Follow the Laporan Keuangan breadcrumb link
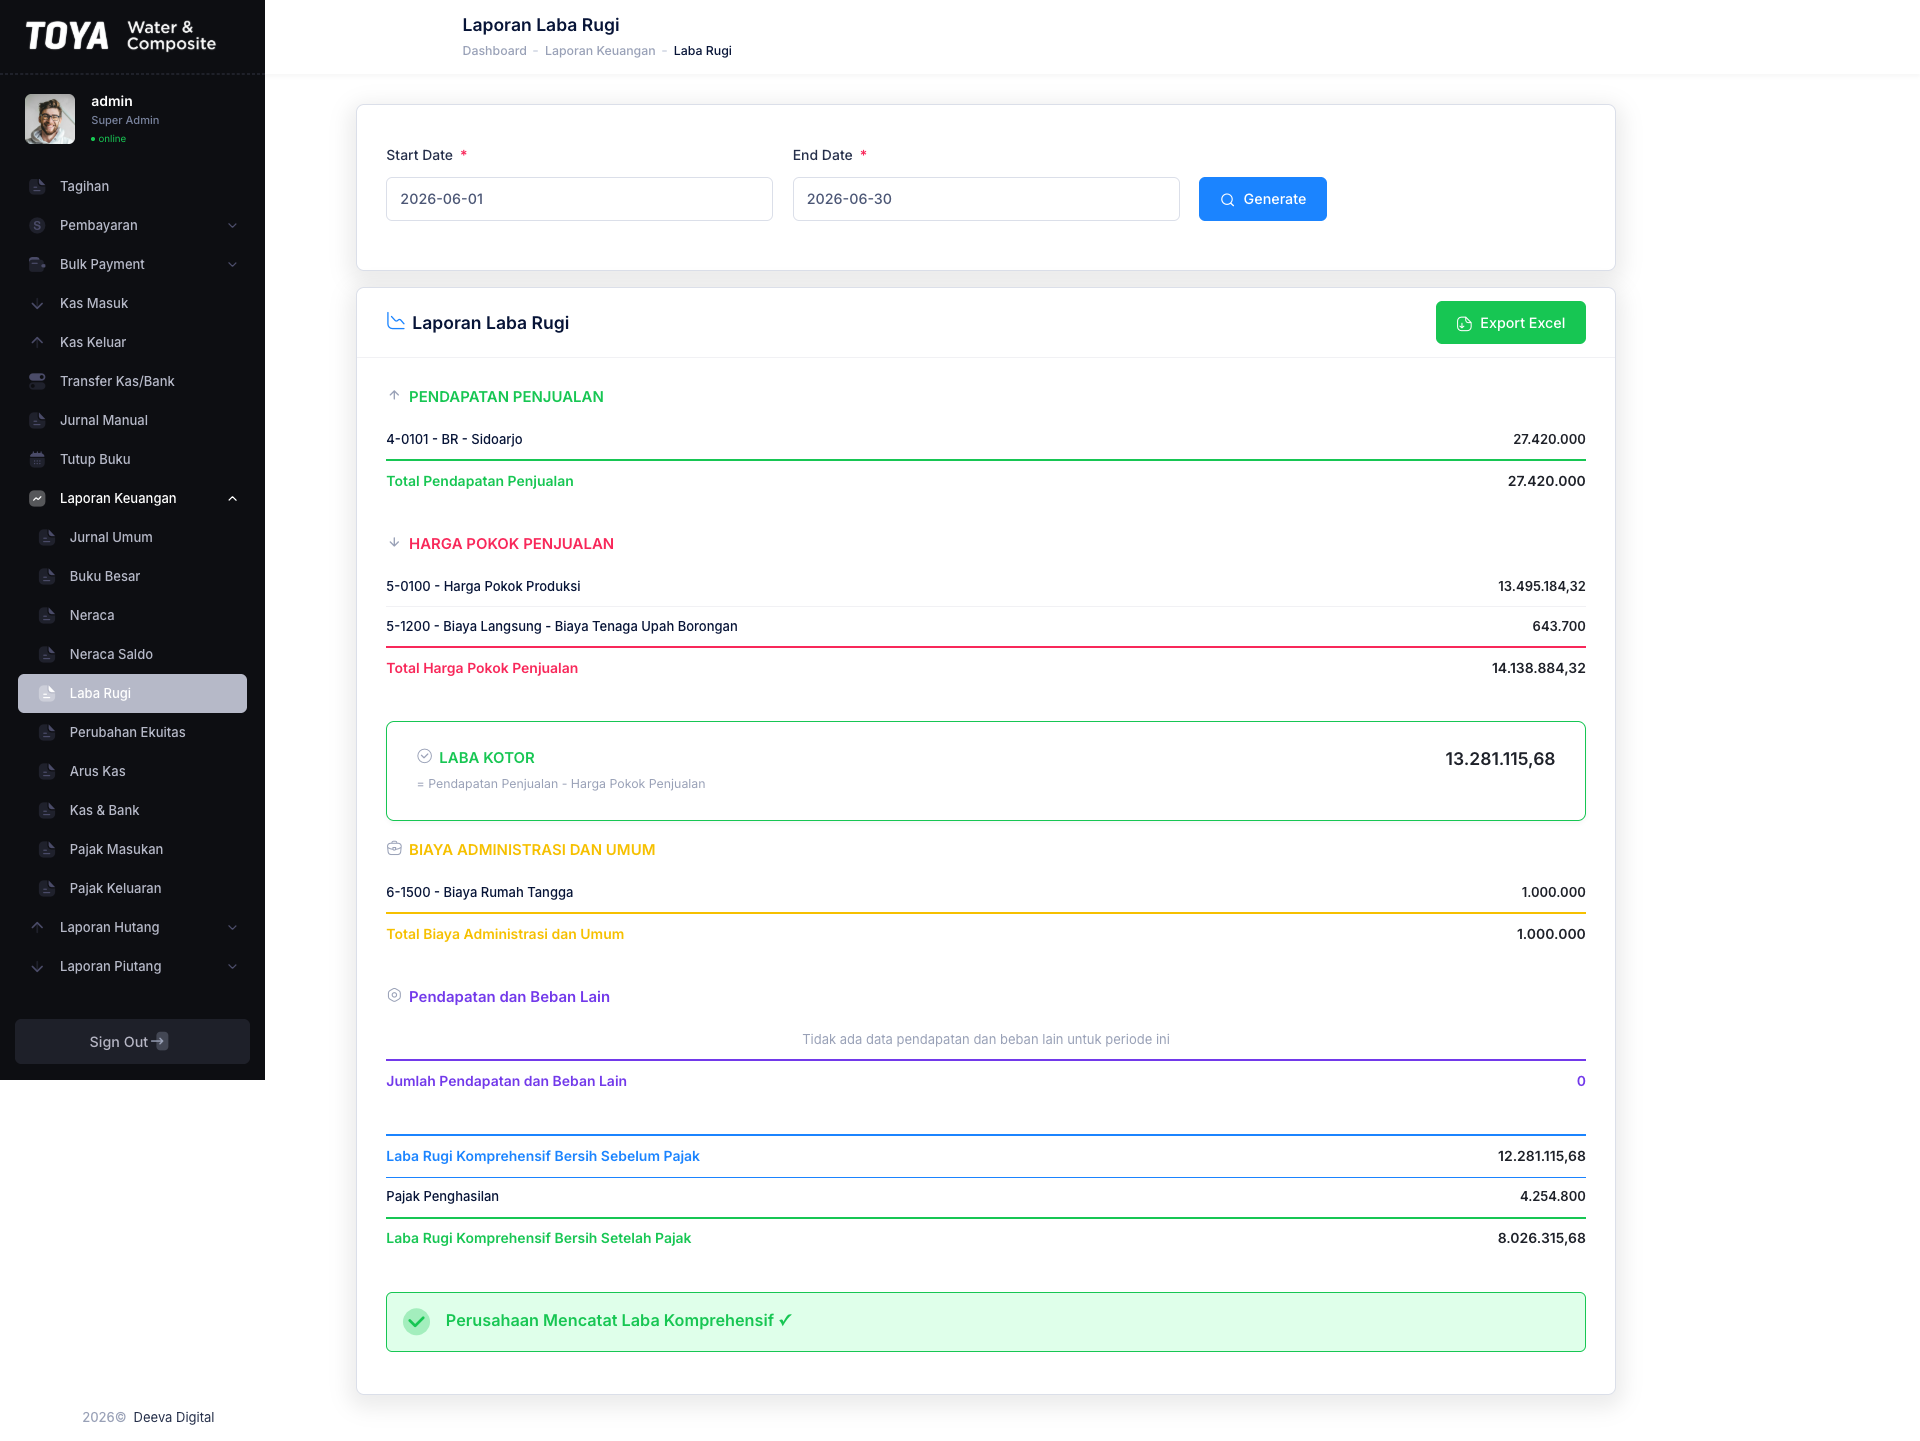Viewport: 1920px width, 1441px height. pyautogui.click(x=600, y=51)
